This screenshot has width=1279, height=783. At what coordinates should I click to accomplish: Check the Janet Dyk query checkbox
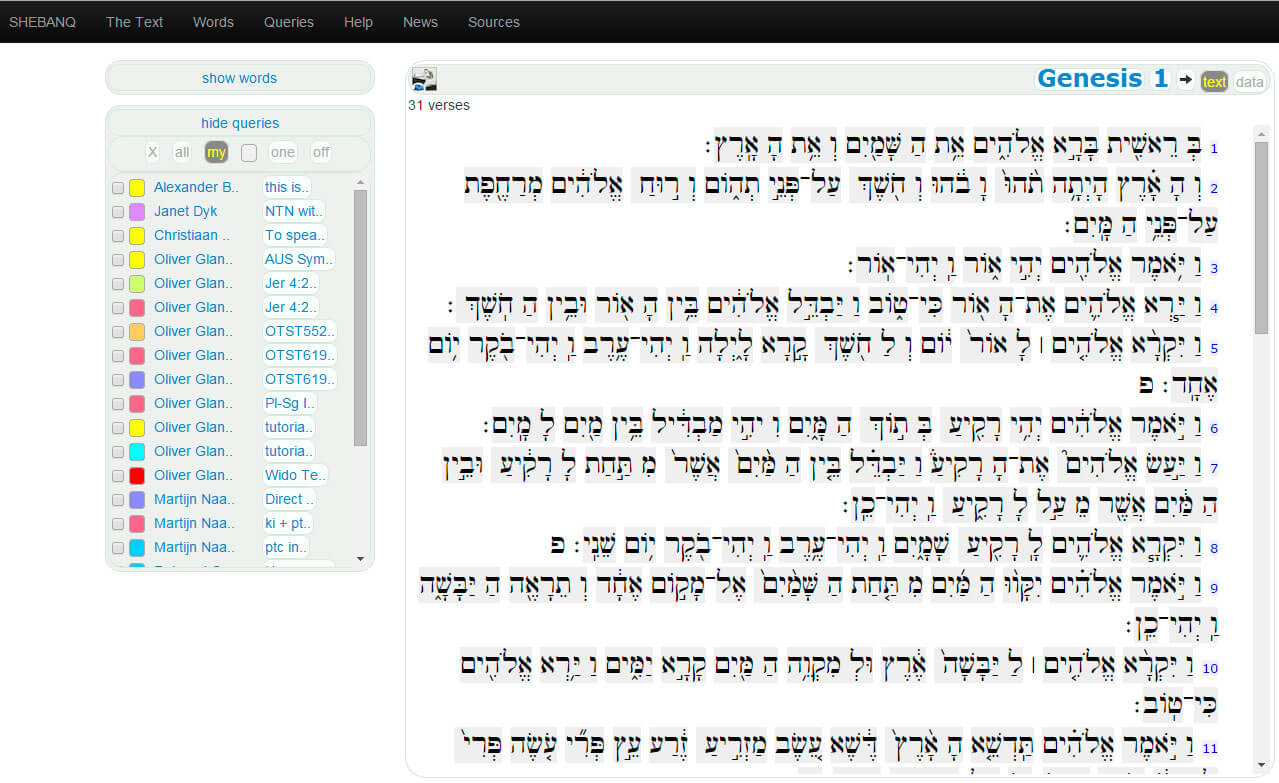coord(118,212)
